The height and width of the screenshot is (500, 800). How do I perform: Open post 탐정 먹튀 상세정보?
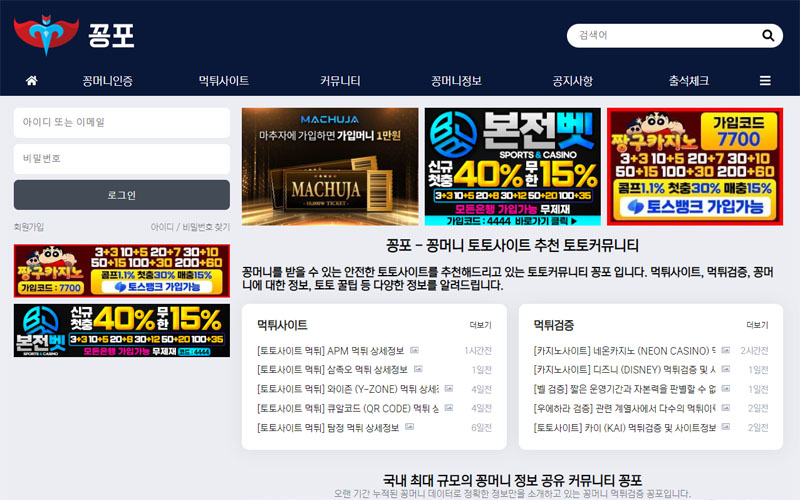[328, 428]
